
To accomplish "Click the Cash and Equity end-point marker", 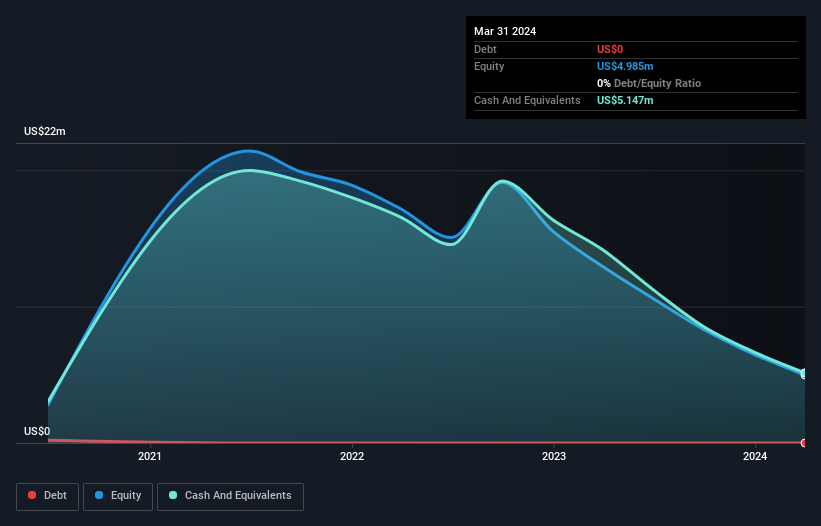I will point(805,374).
